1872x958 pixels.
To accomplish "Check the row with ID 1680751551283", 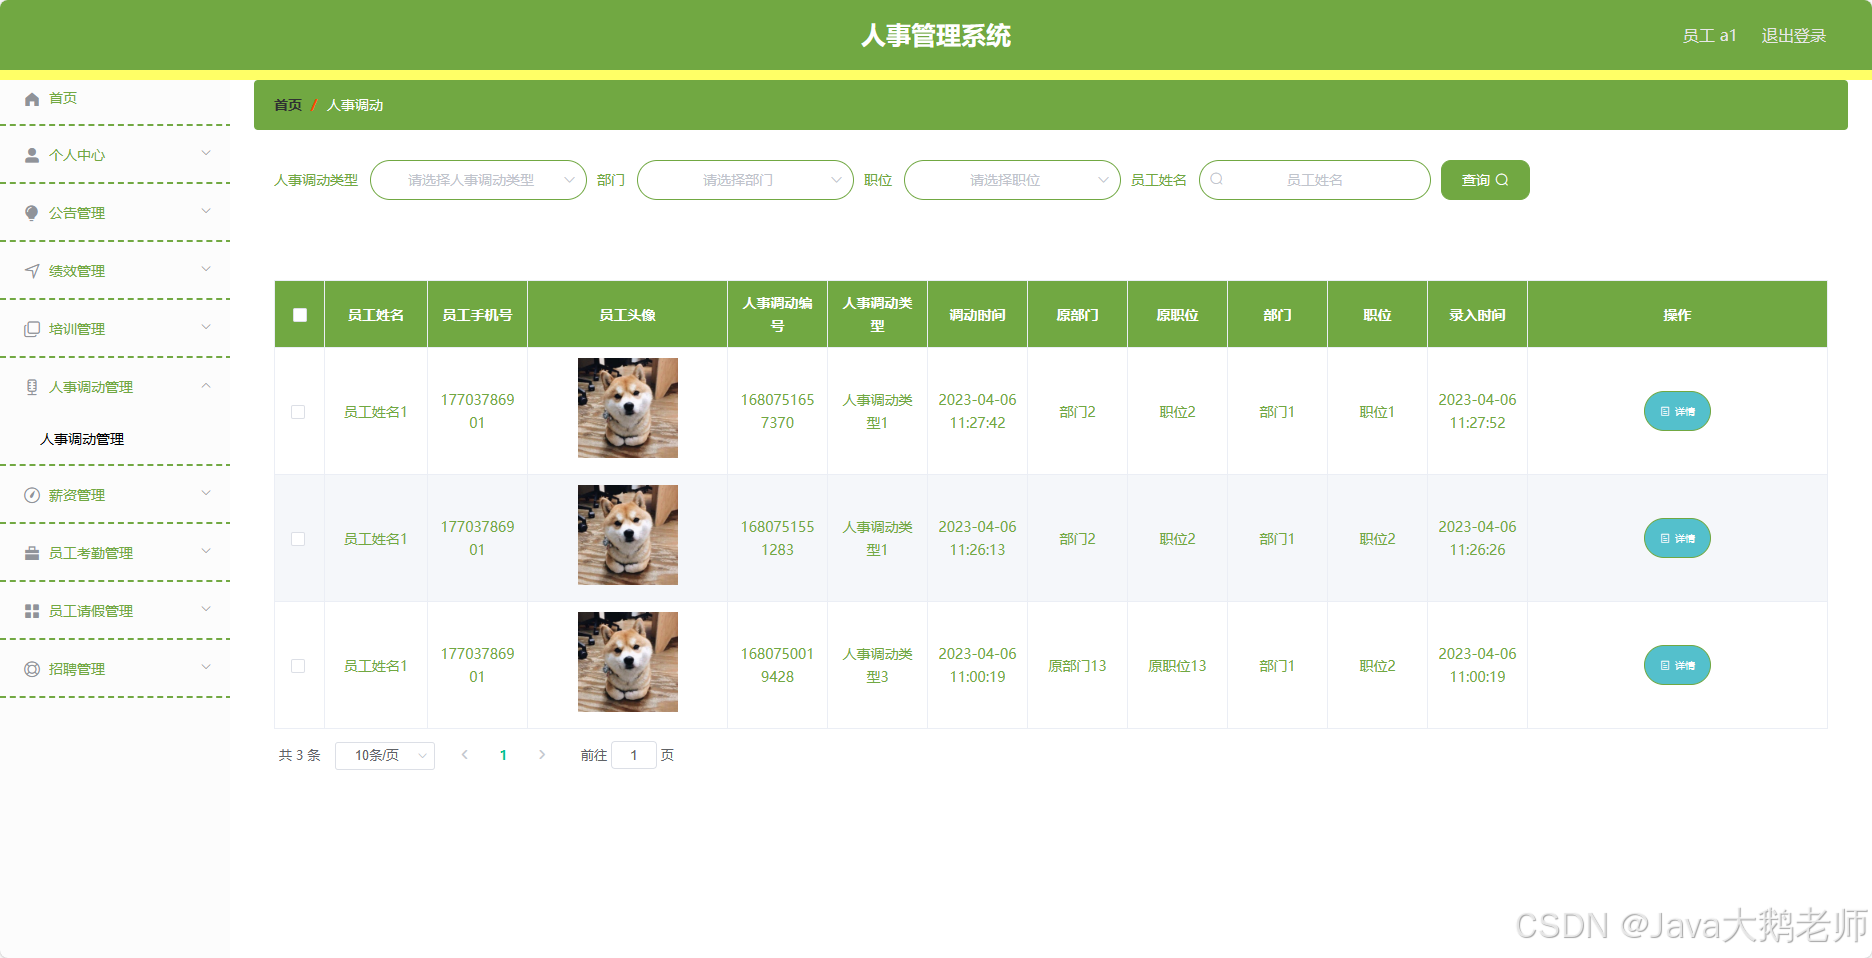I will [298, 539].
